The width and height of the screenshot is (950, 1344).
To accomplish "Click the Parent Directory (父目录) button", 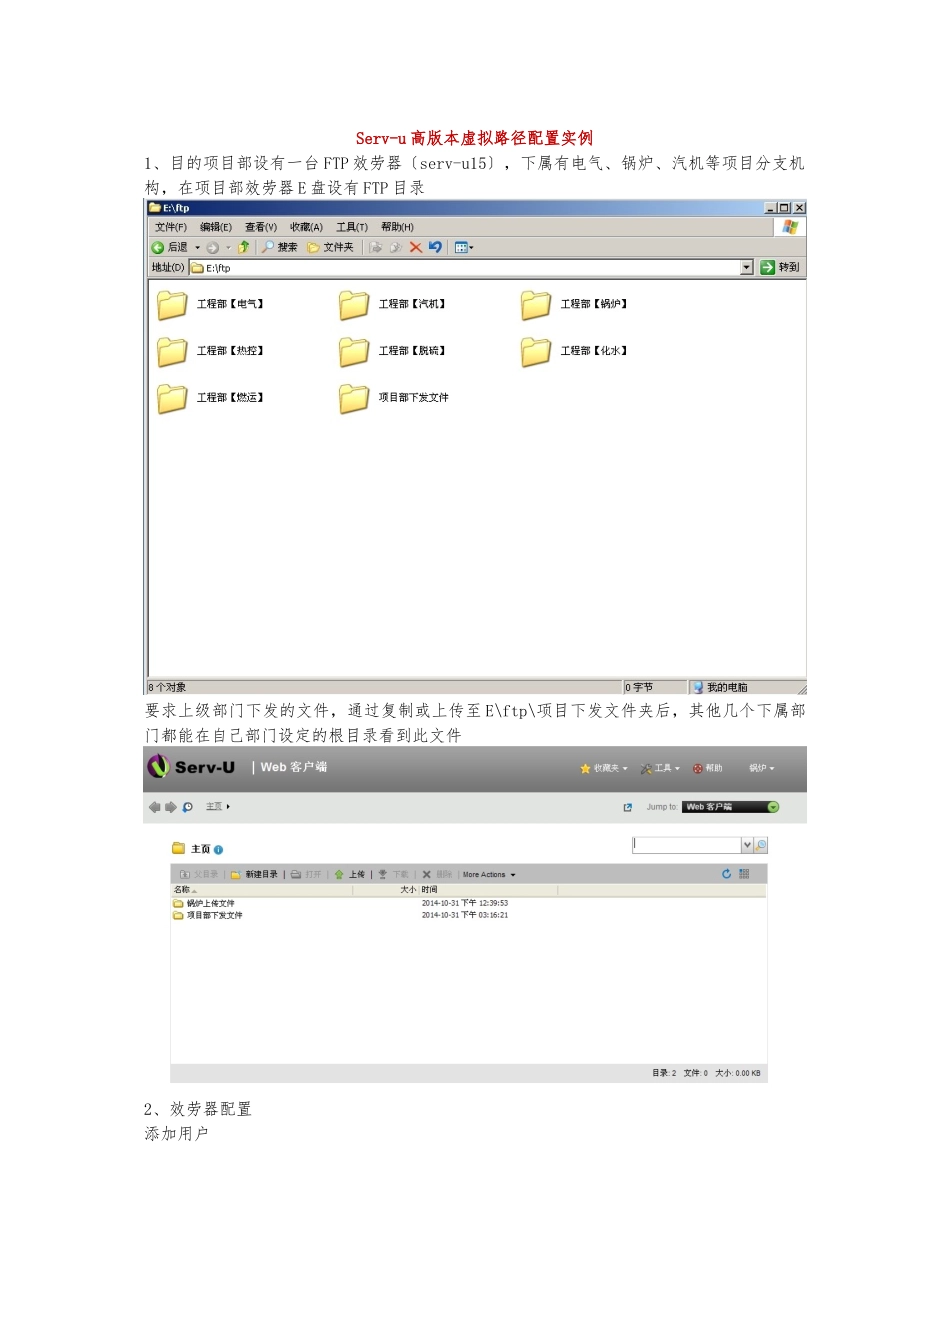I will click(x=198, y=874).
